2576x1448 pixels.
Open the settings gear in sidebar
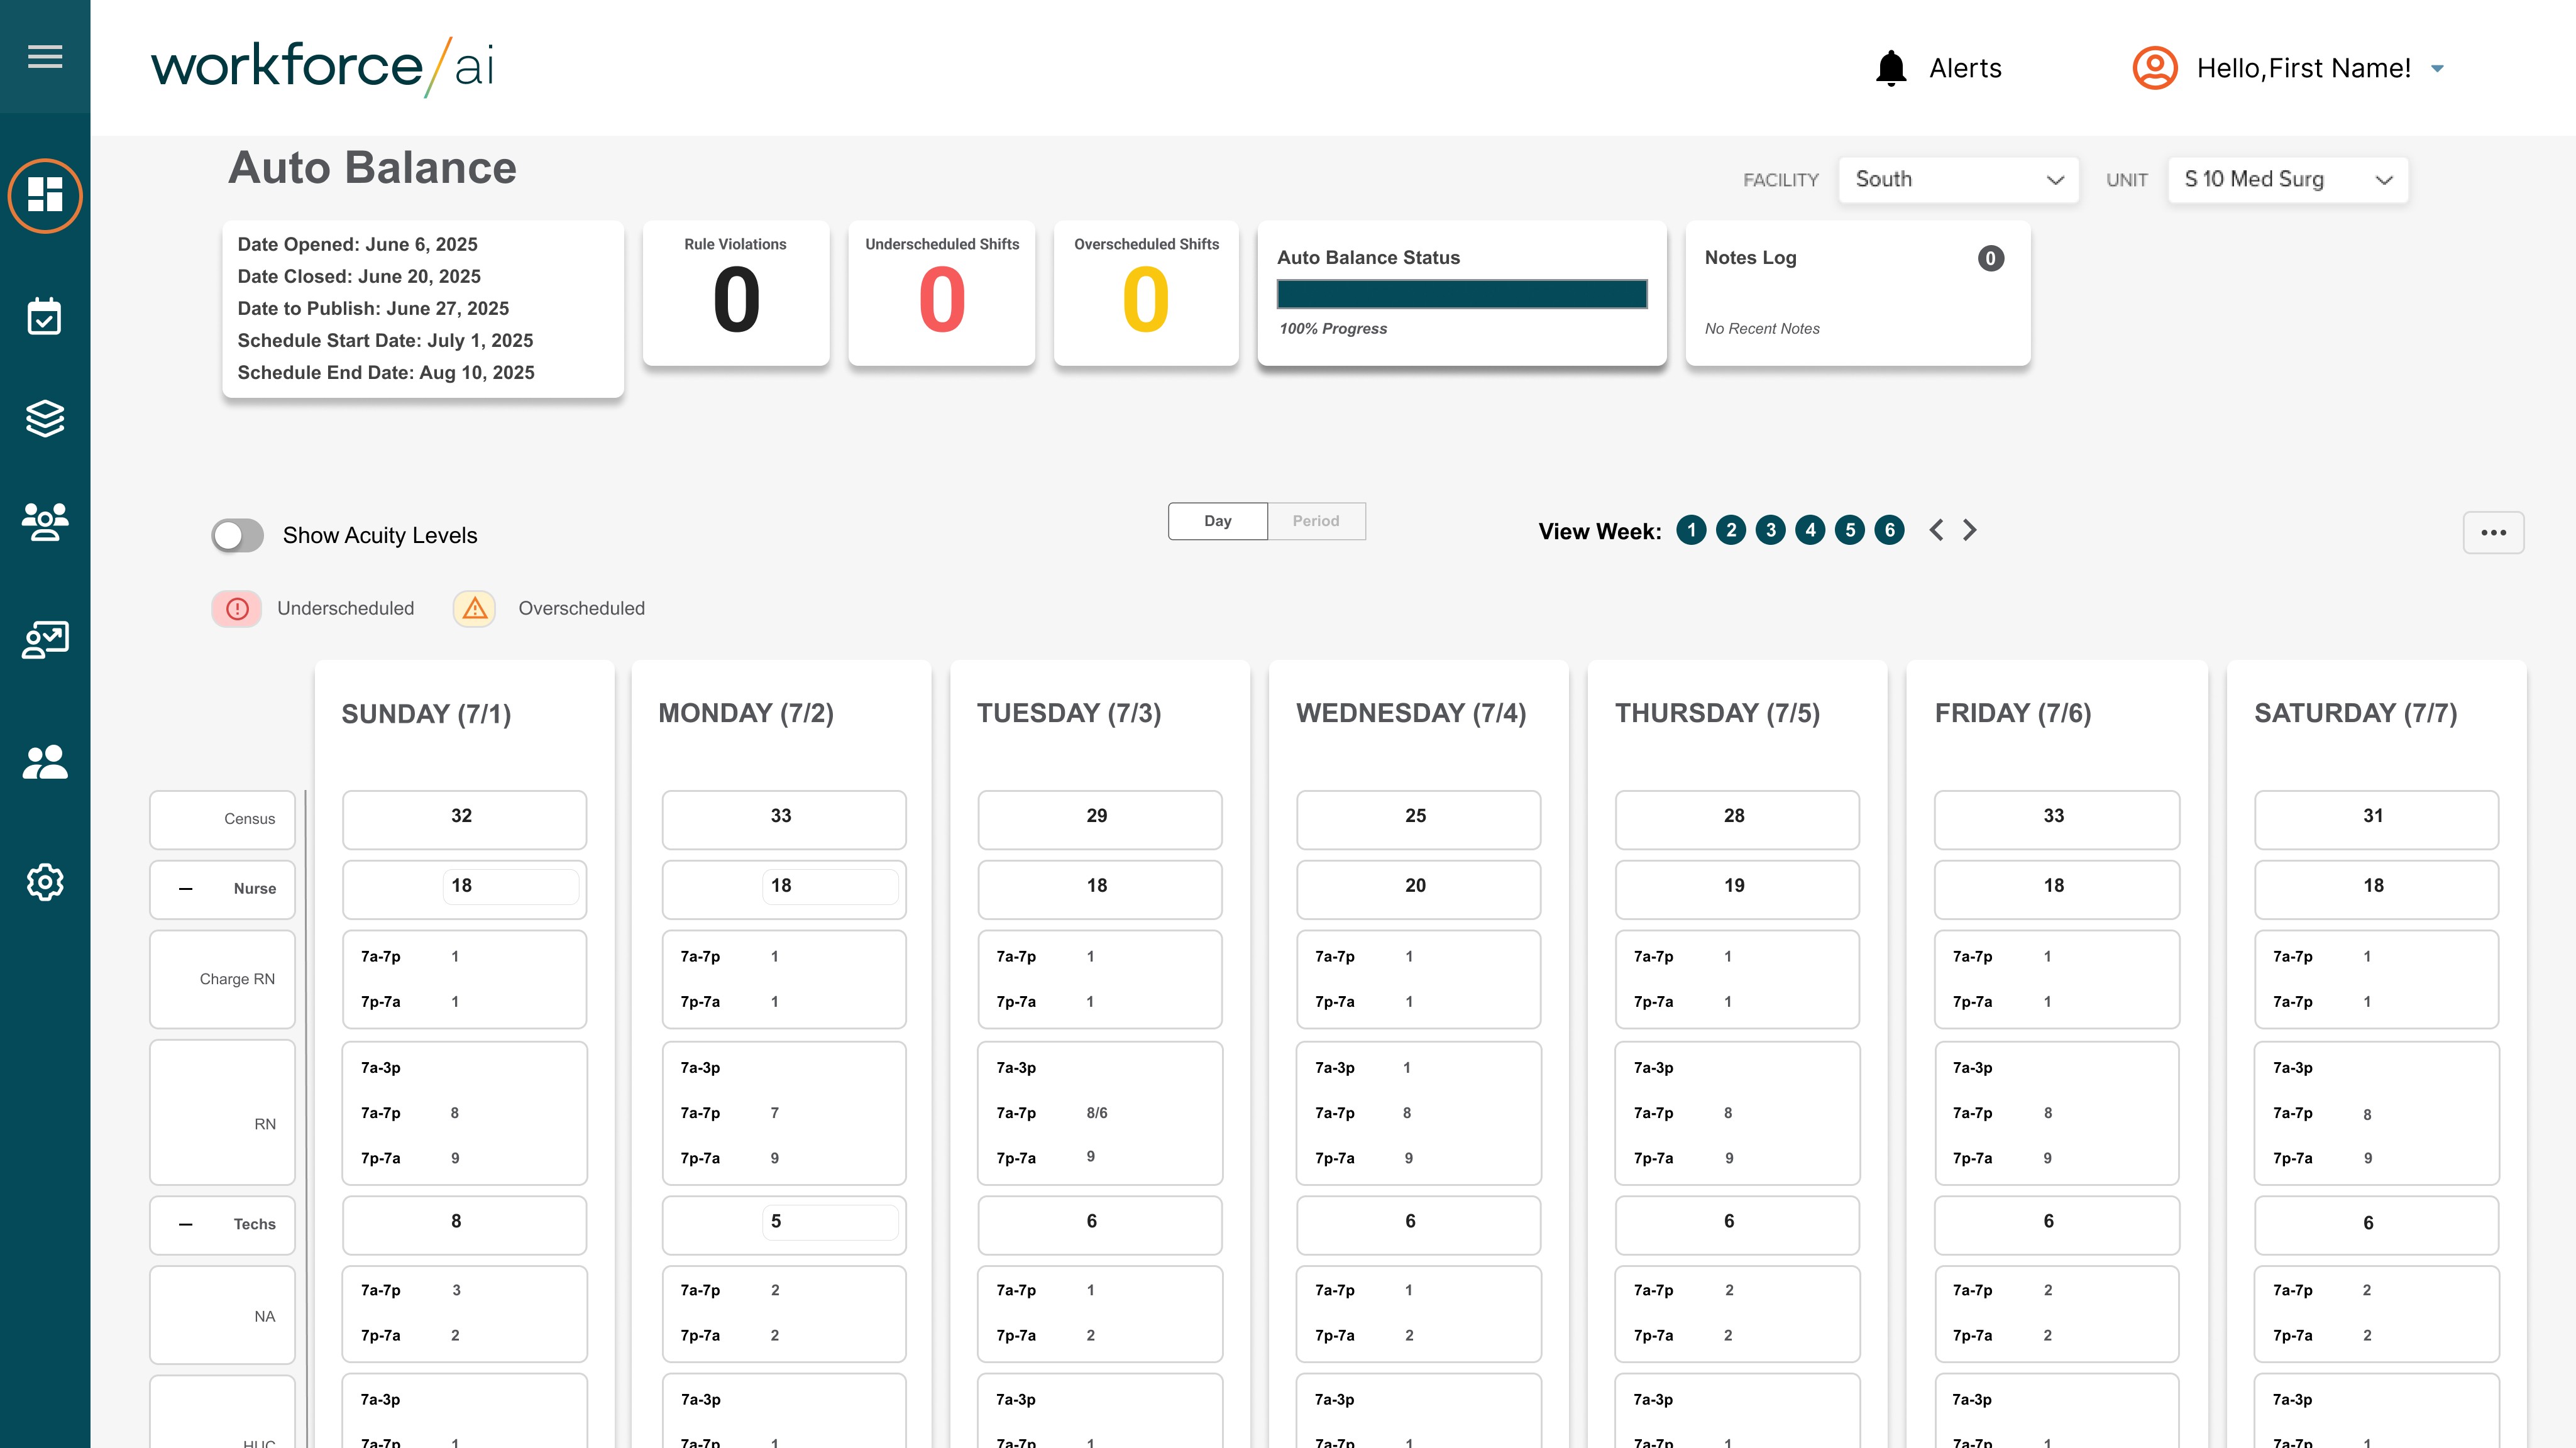[45, 882]
